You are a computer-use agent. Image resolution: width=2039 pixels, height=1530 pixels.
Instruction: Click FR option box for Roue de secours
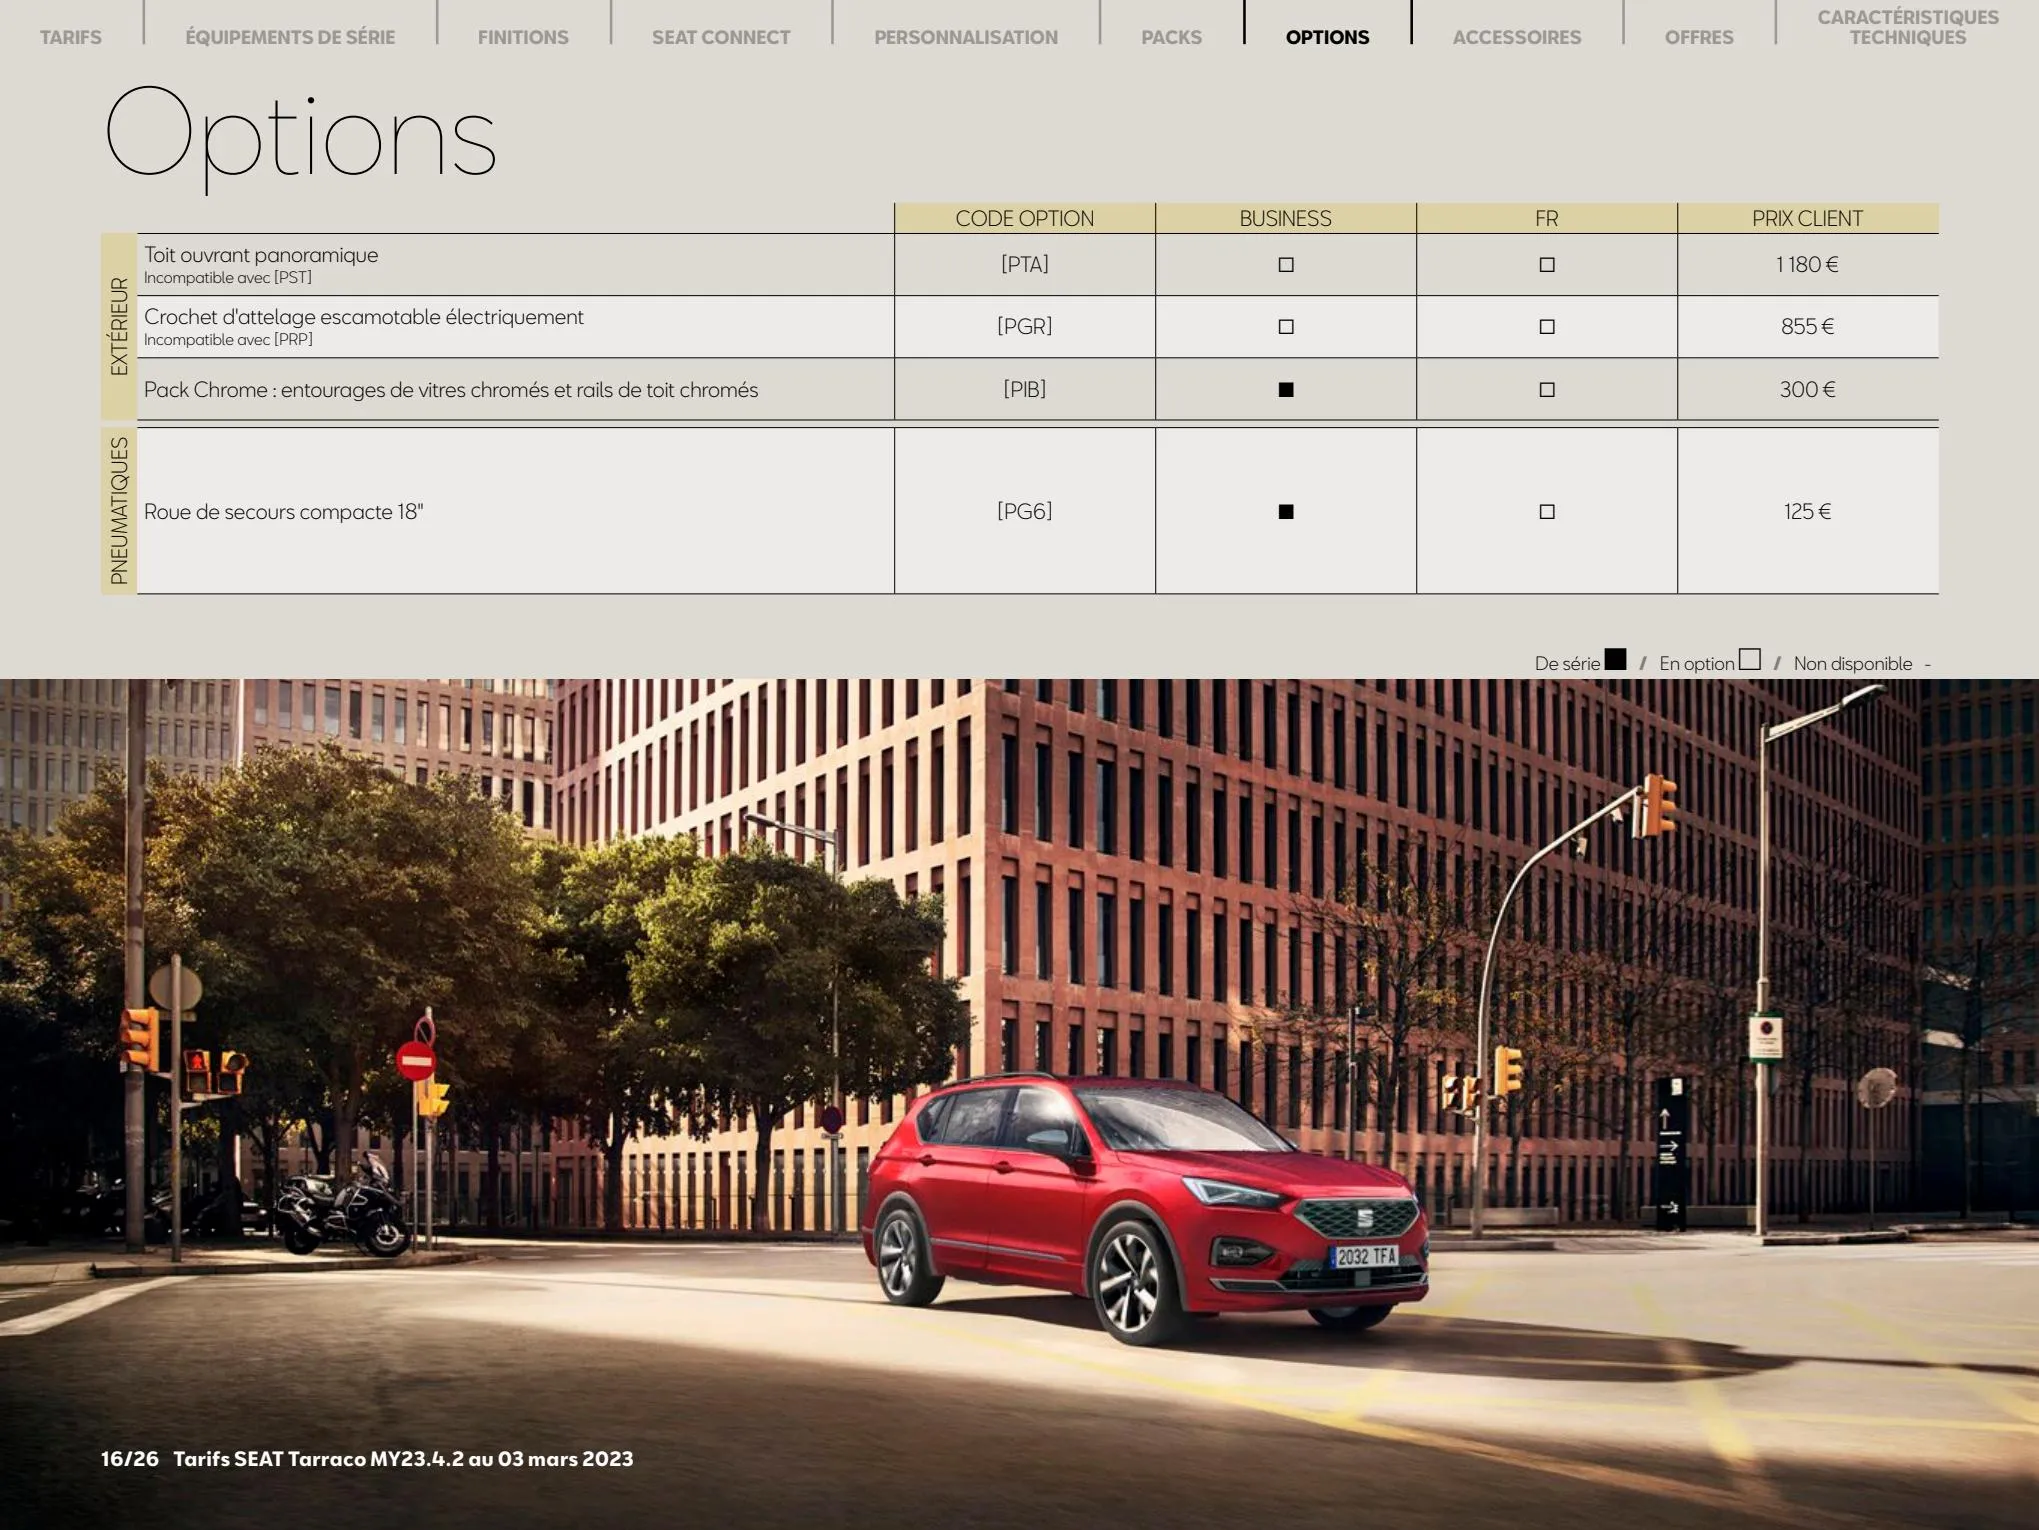[1547, 512]
